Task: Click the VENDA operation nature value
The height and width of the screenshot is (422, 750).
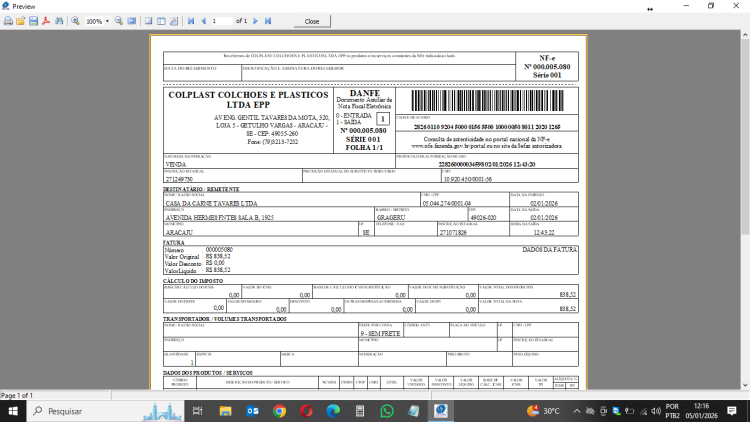Action: [176, 164]
